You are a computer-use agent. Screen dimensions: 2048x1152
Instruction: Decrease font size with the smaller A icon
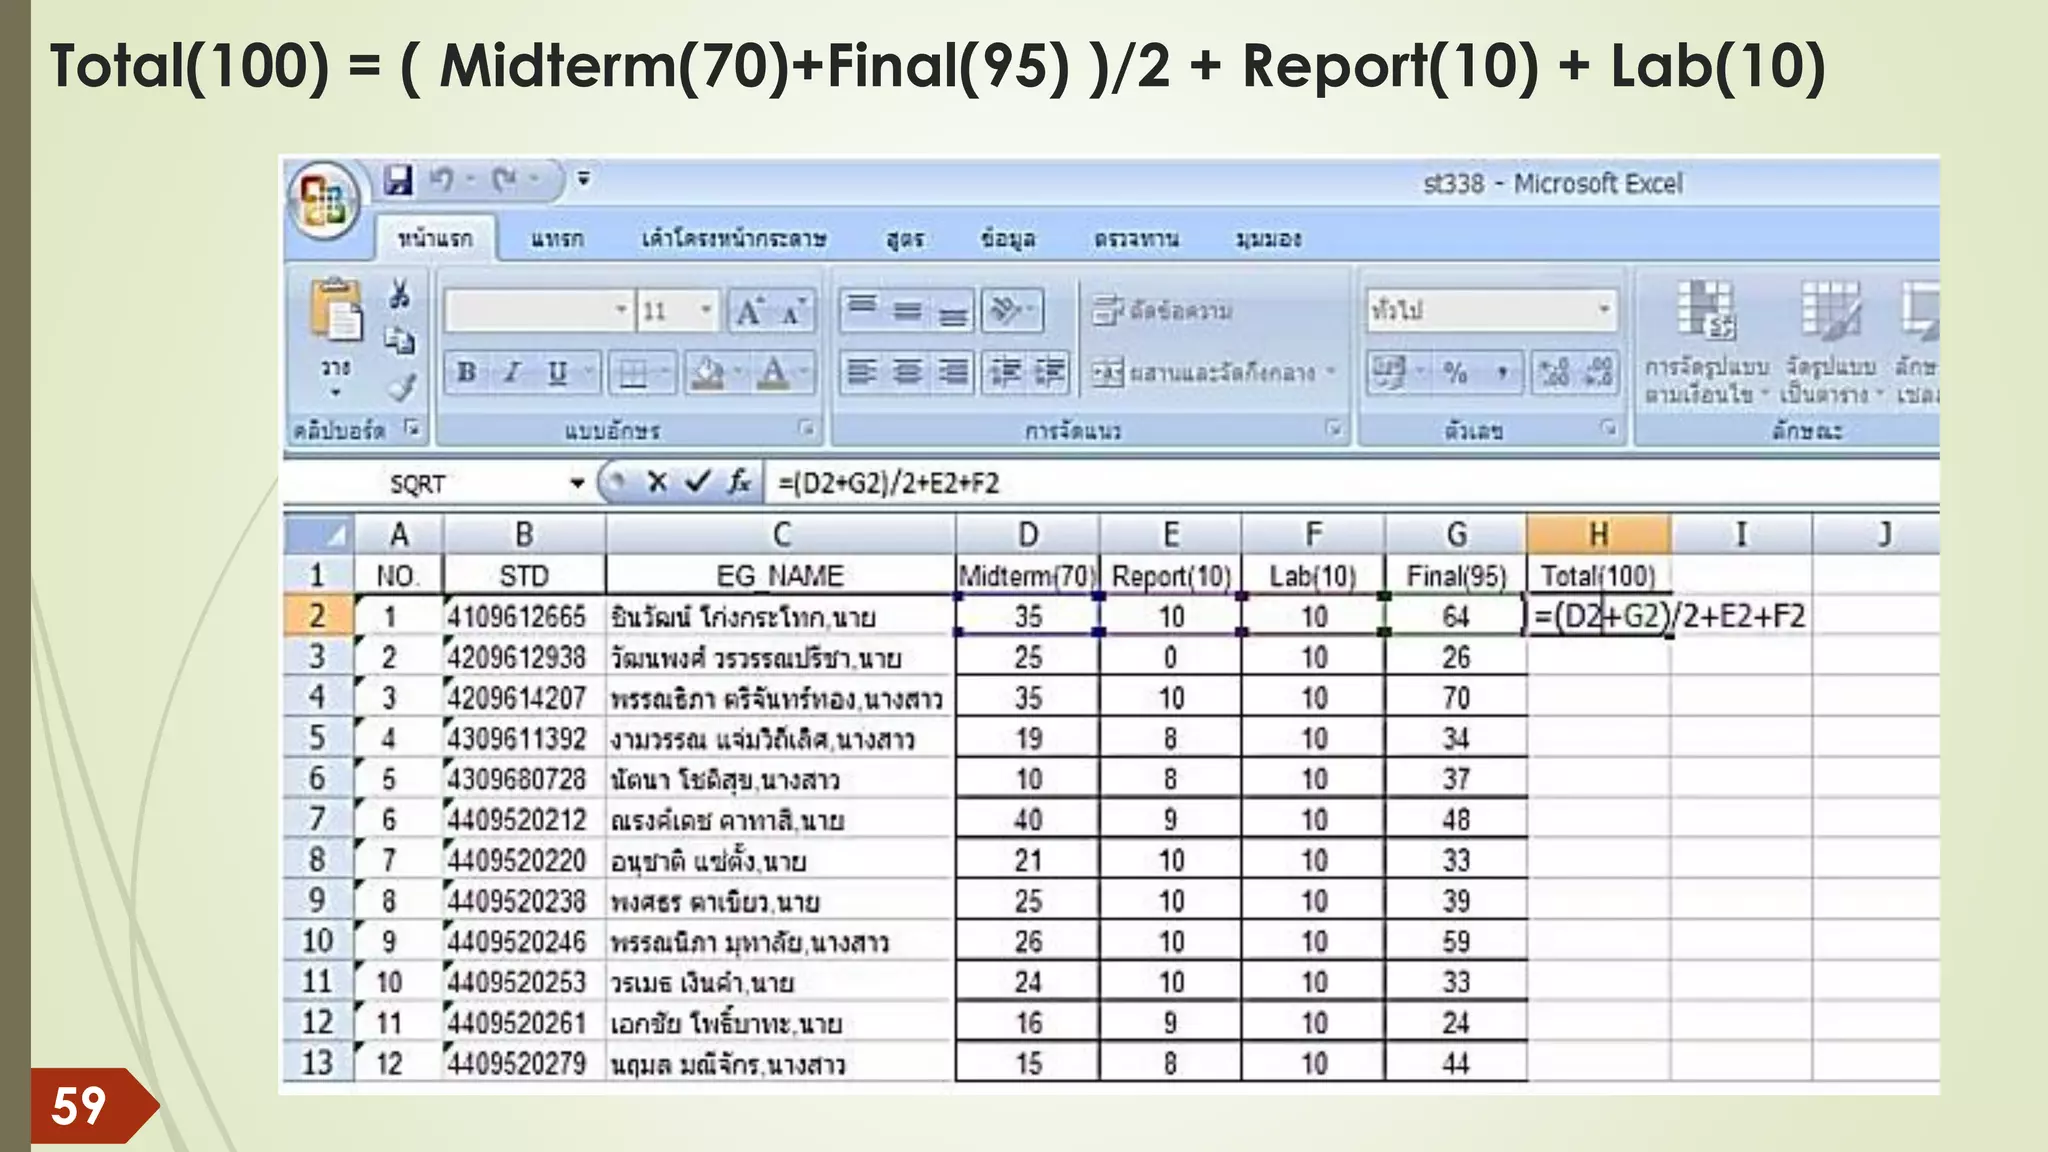click(793, 312)
